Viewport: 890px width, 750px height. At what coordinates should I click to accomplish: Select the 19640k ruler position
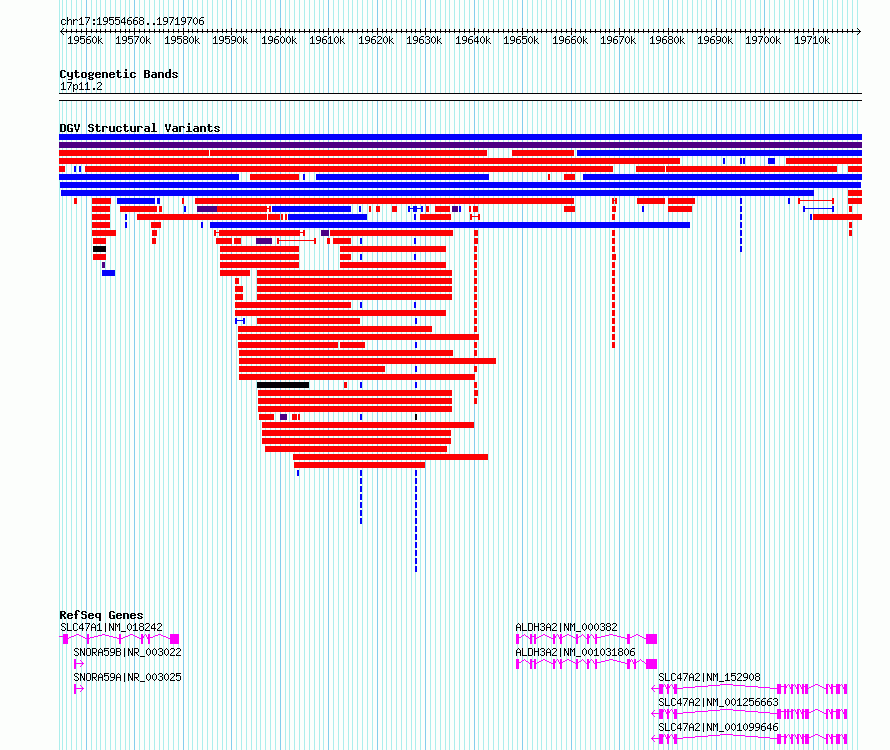(473, 40)
